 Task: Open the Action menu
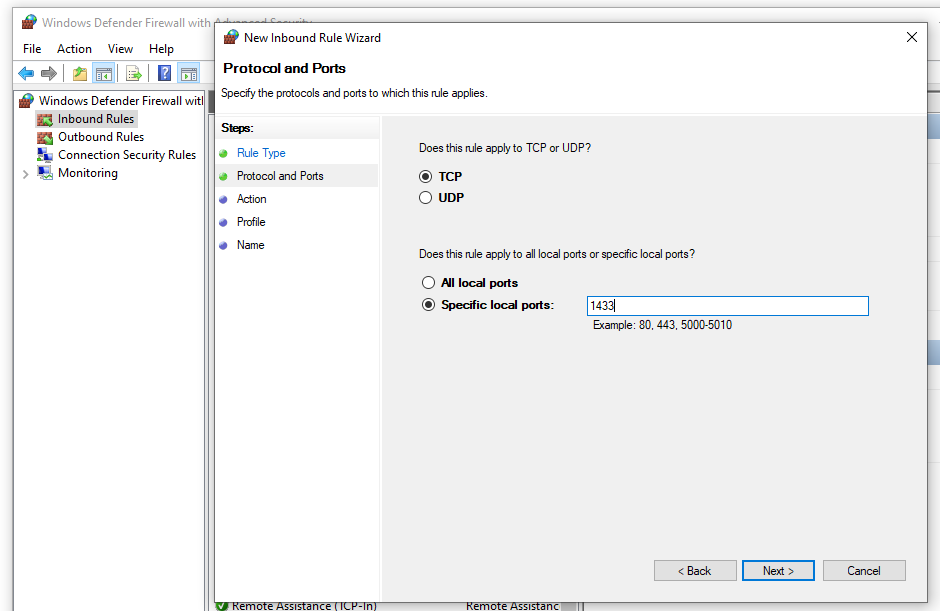pos(74,49)
